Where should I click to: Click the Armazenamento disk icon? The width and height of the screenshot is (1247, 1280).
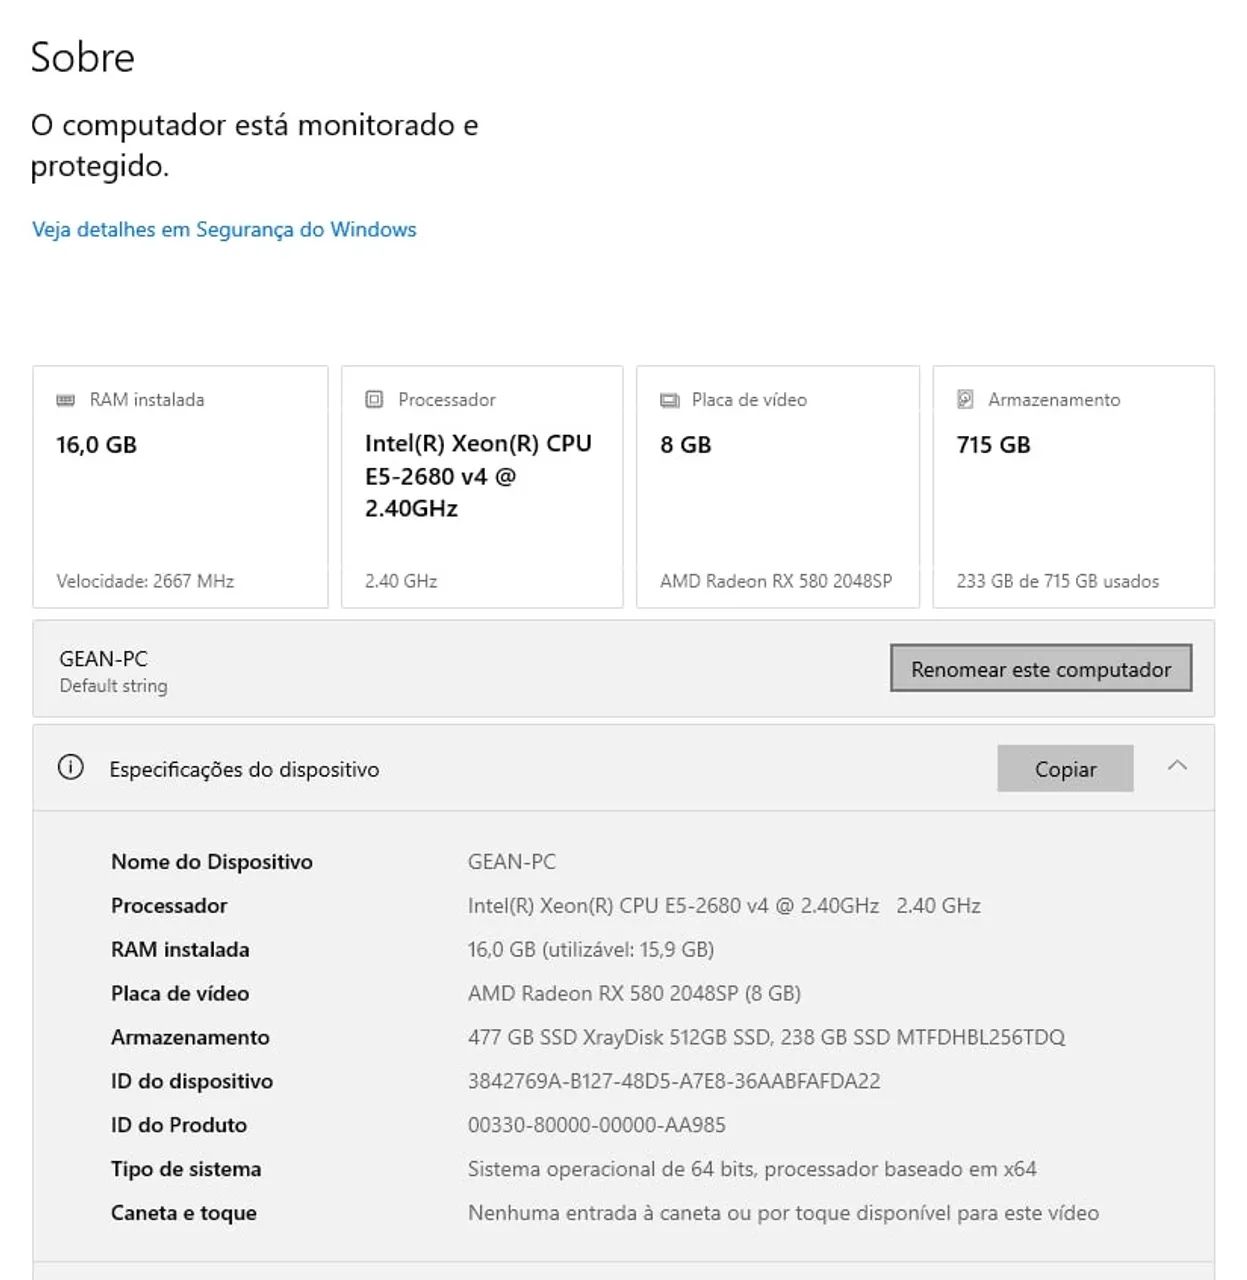(965, 400)
